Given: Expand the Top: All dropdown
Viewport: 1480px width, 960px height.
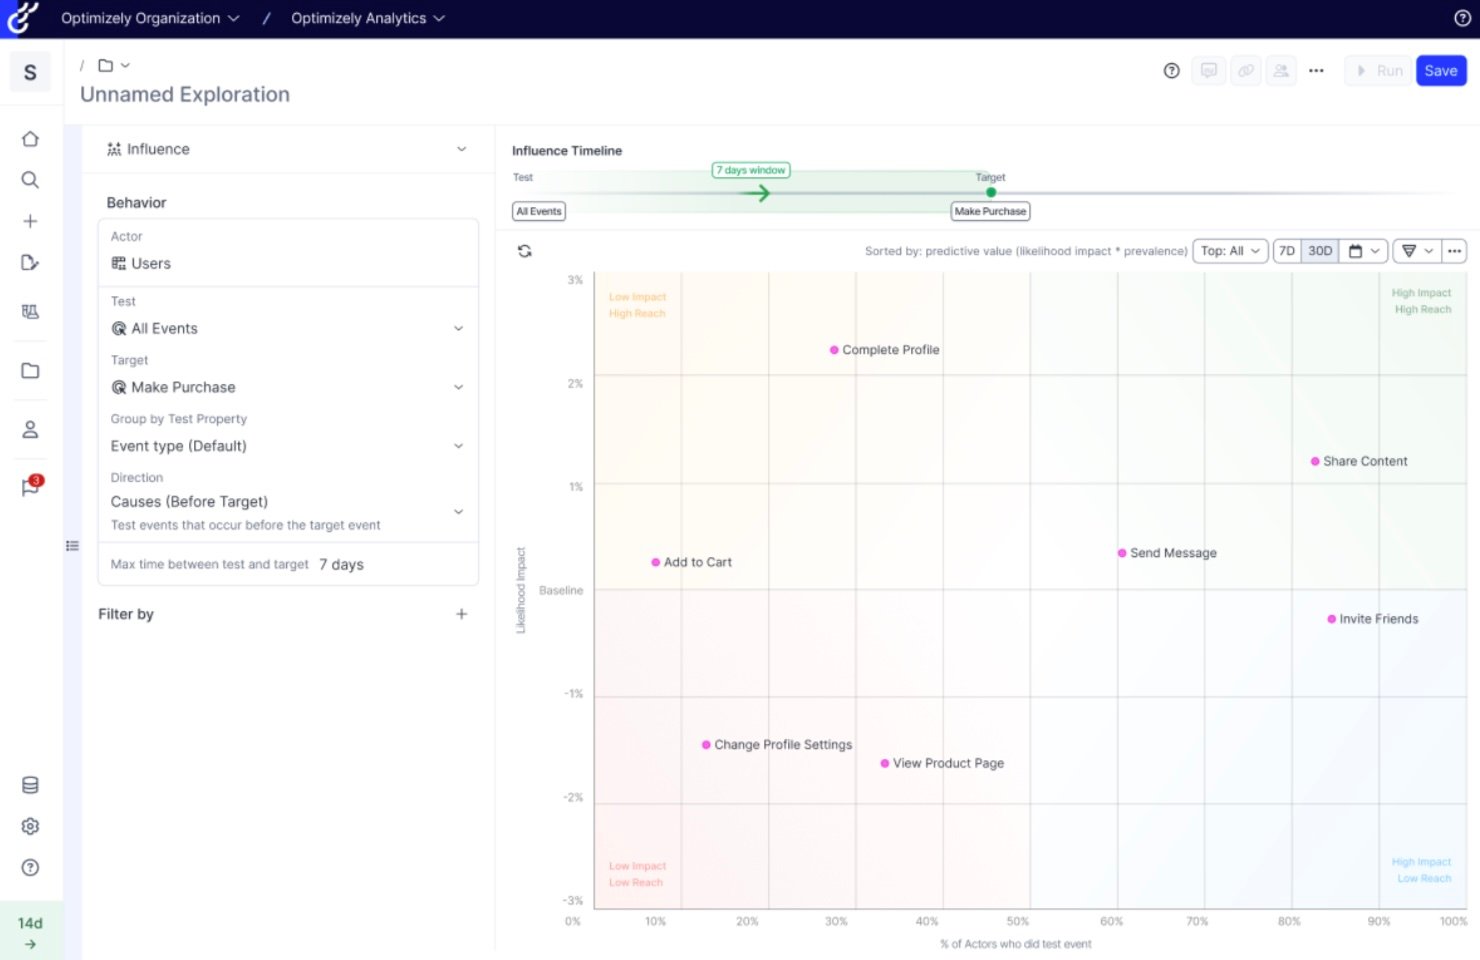Looking at the screenshot, I should point(1229,251).
